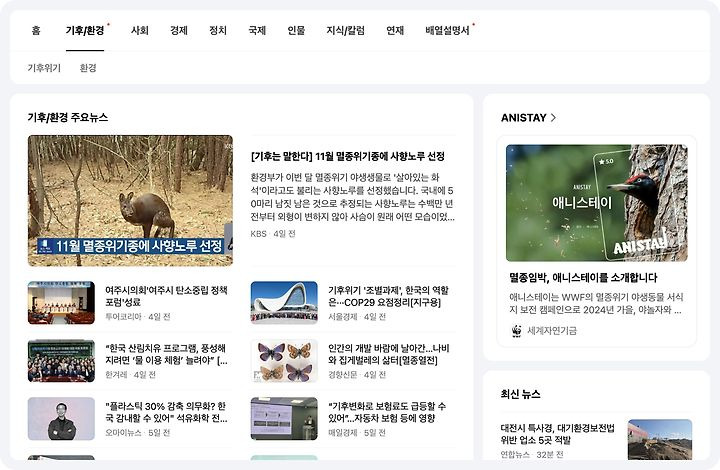Open the 지식/칼럼 tab
This screenshot has width=720, height=470.
[345, 30]
